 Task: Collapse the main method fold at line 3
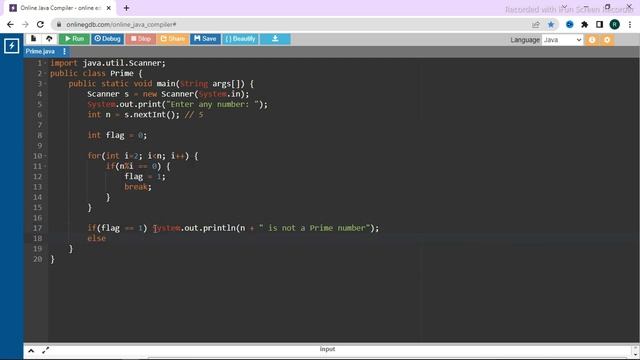(45, 84)
